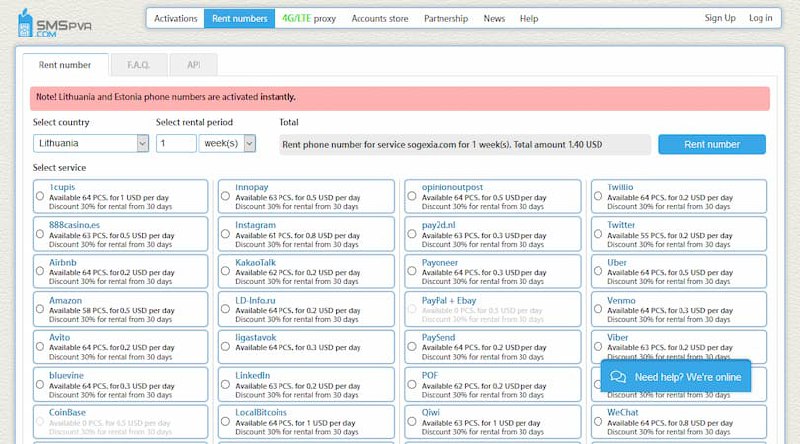Click the chat bubble icon in help widget
The image size is (800, 444).
point(618,377)
